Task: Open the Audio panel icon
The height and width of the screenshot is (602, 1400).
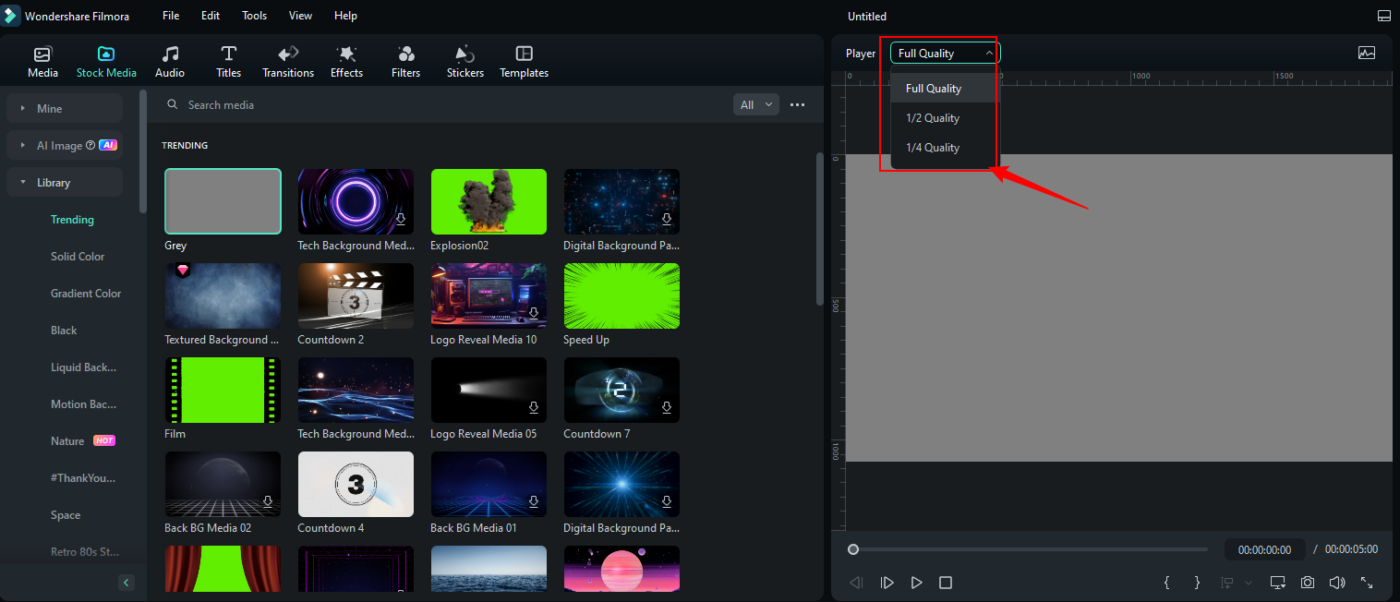Action: [x=170, y=61]
